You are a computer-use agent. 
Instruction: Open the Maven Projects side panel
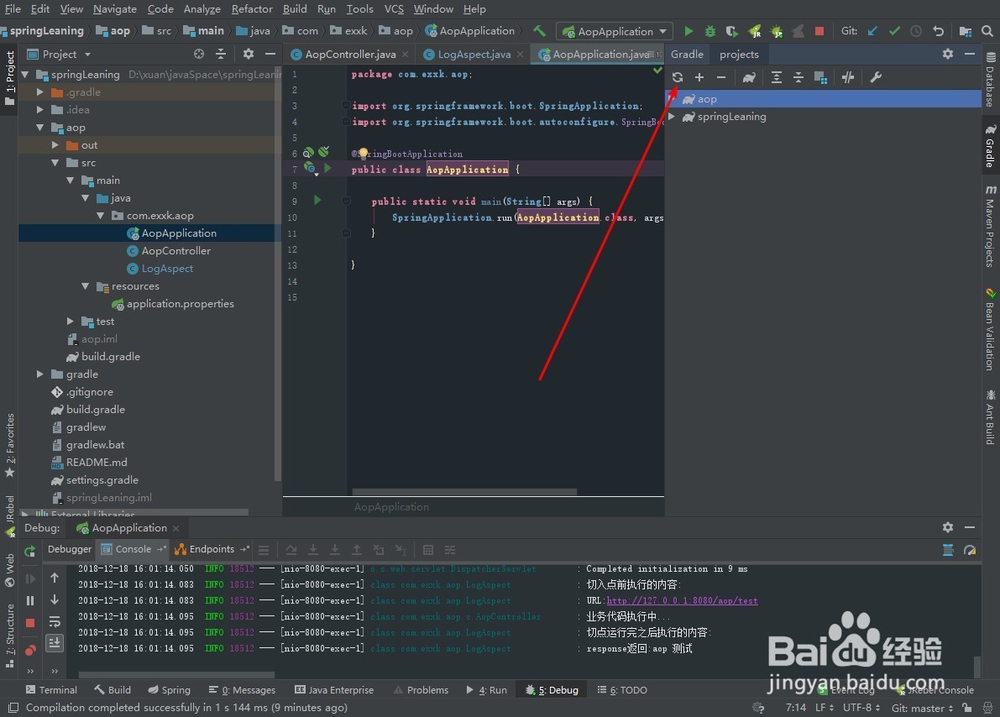pyautogui.click(x=990, y=226)
